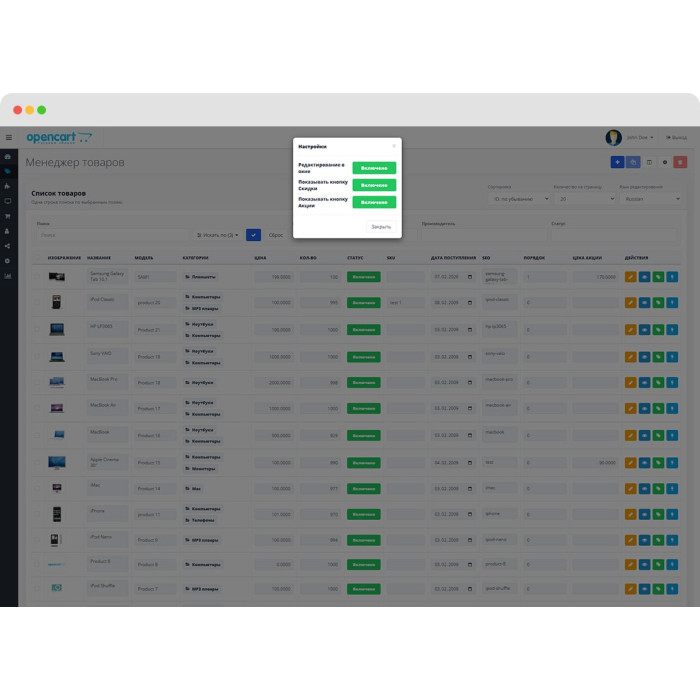Viewport: 700px width, 700px height.
Task: Open the Количество на страницу dropdown
Action: click(x=585, y=199)
